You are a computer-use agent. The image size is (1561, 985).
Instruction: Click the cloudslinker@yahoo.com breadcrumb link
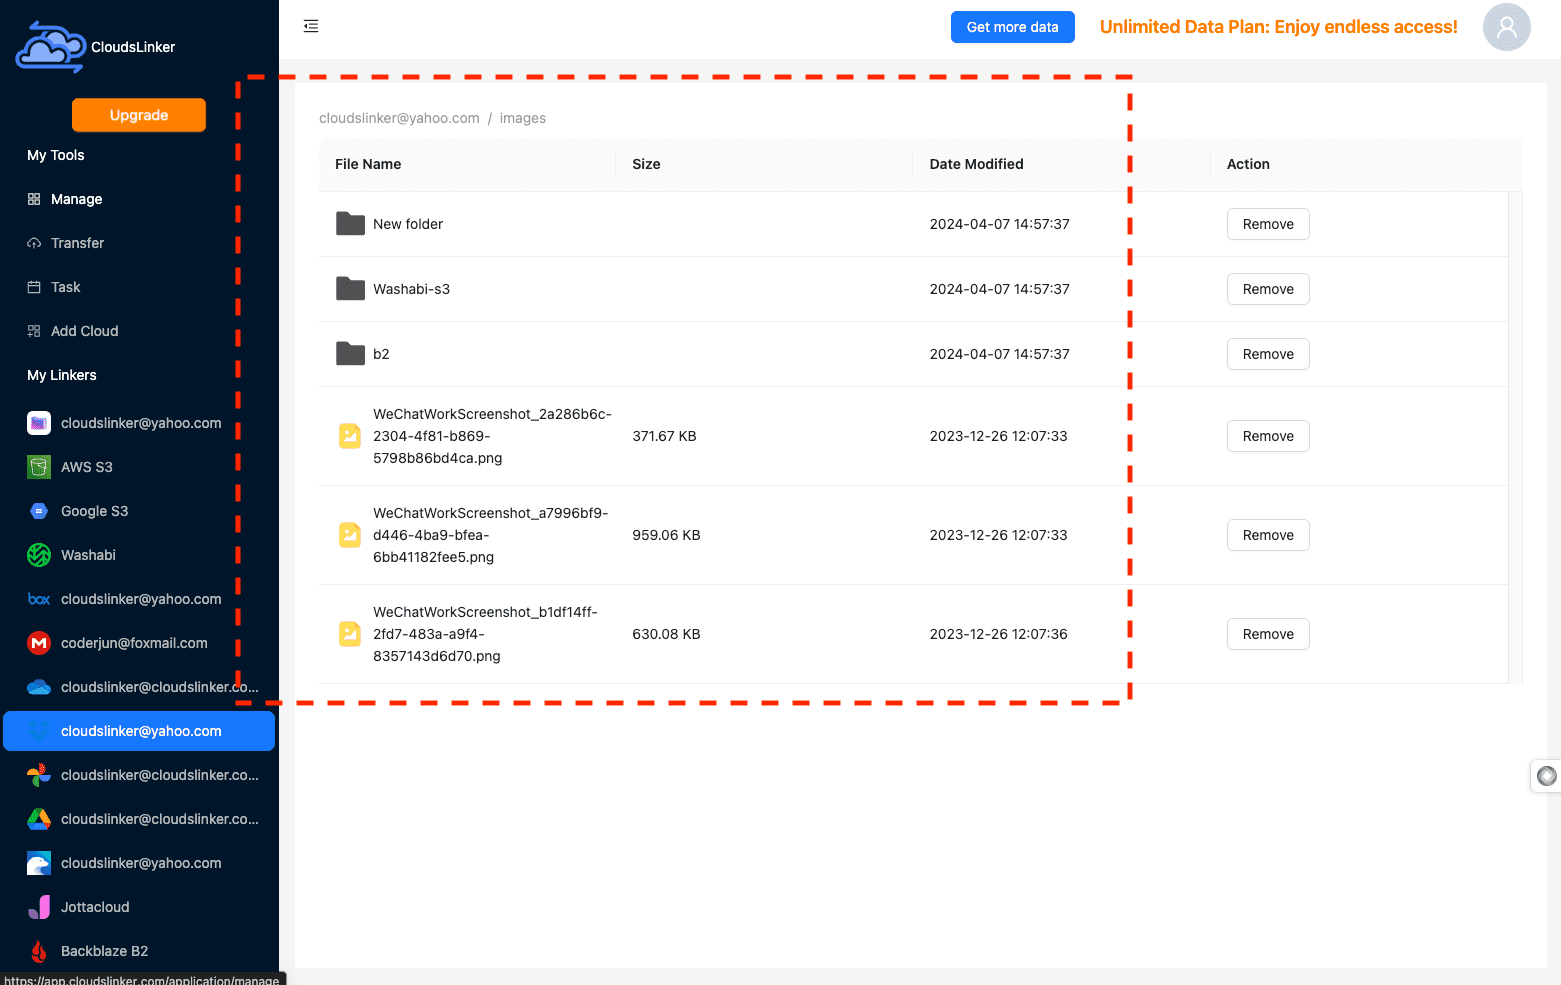click(x=399, y=118)
